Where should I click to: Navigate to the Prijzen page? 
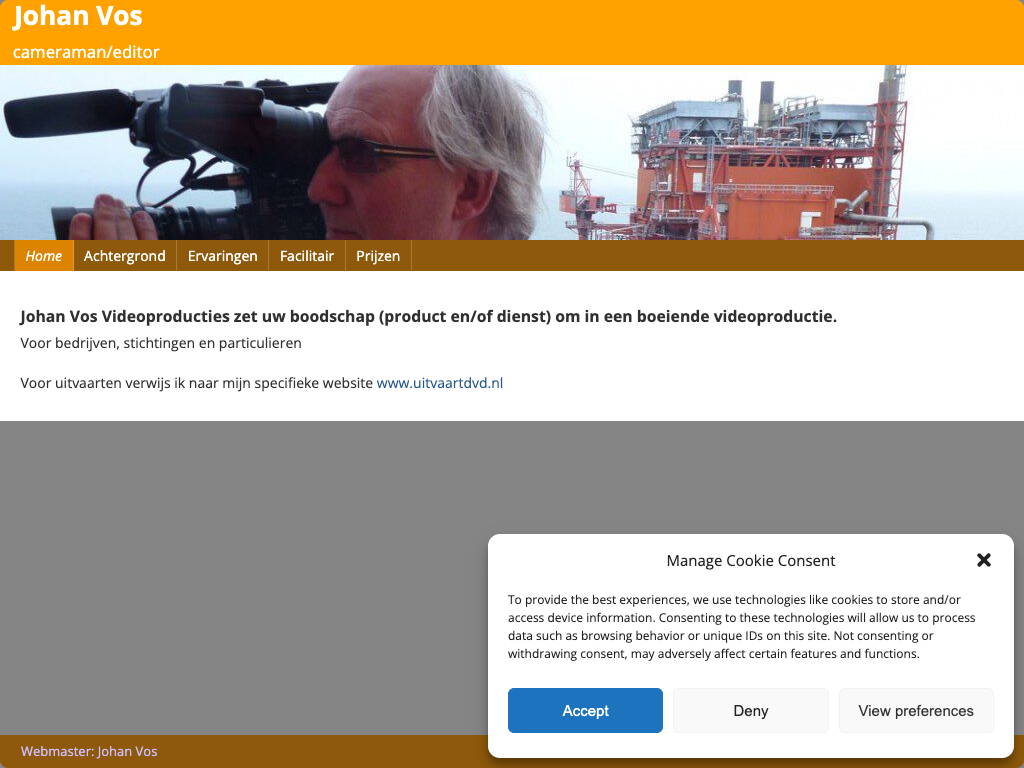pos(378,256)
